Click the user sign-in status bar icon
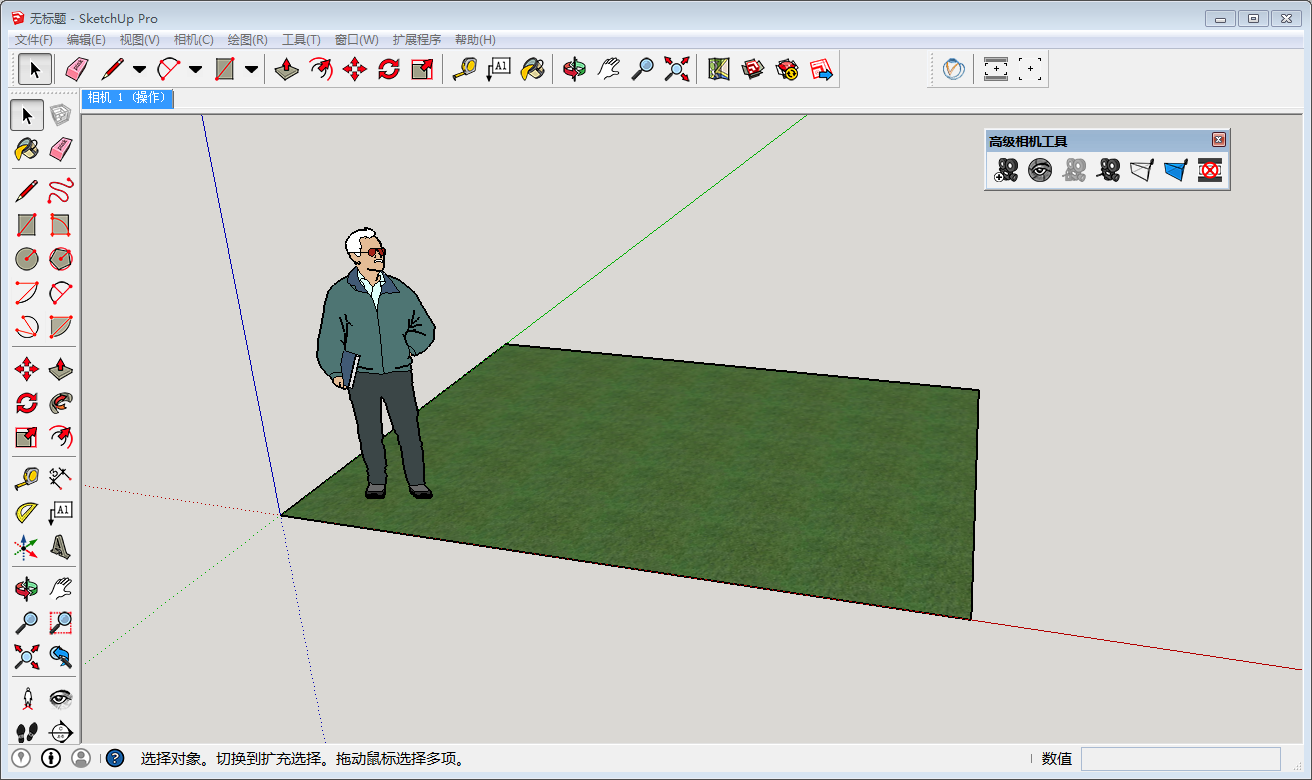This screenshot has width=1312, height=780. pos(81,758)
